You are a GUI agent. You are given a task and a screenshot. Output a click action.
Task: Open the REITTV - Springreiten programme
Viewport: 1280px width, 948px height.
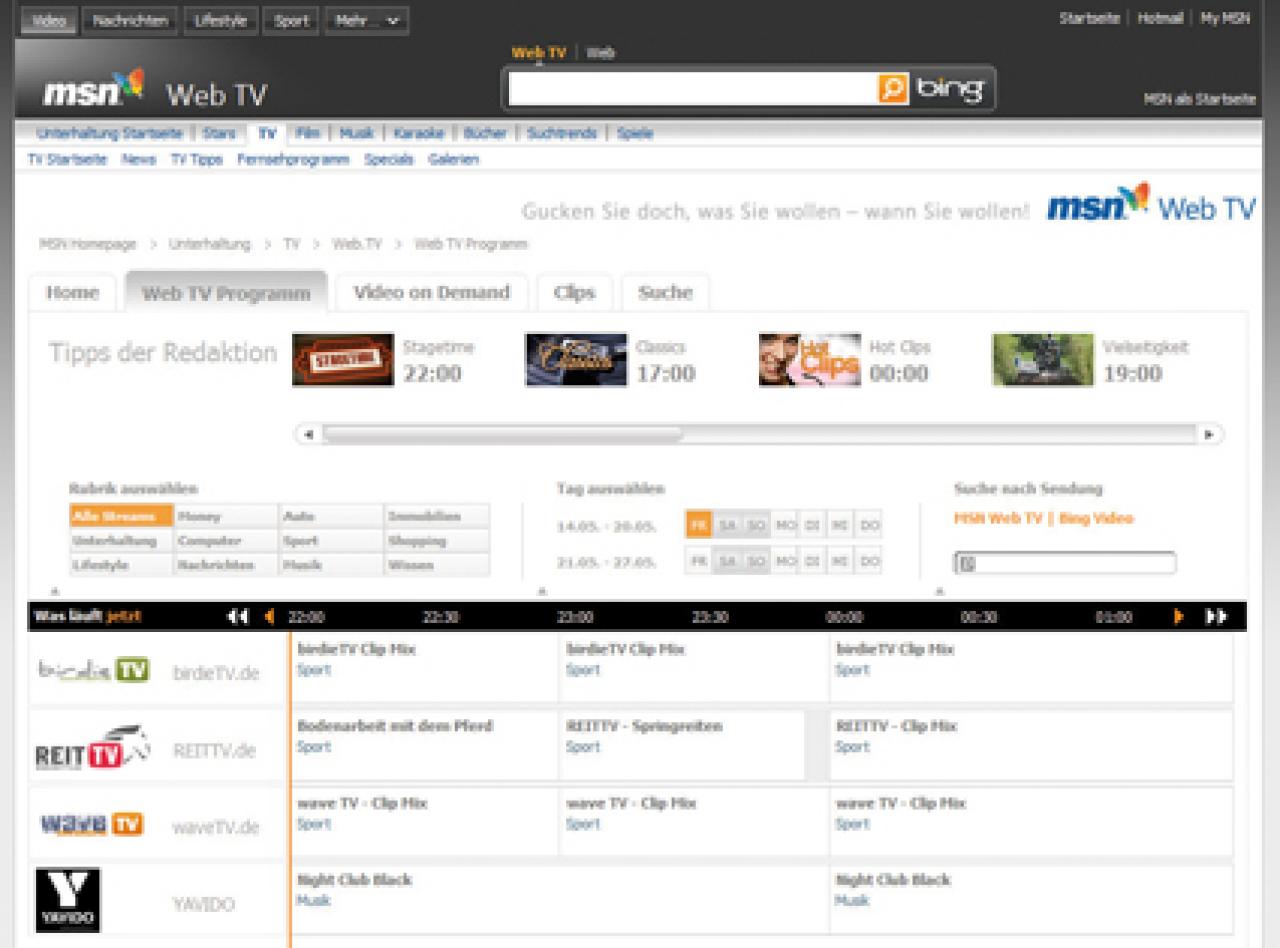click(x=644, y=726)
